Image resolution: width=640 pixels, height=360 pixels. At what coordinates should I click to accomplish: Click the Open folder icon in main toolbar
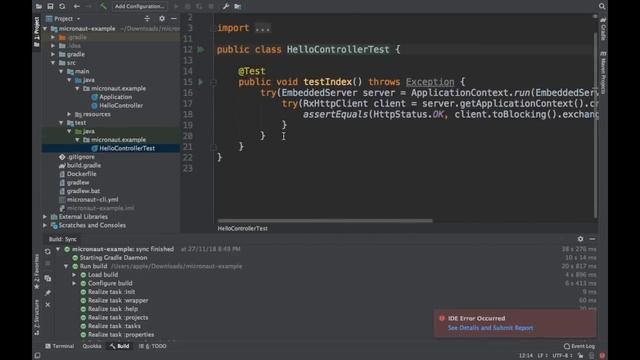[x=39, y=6]
